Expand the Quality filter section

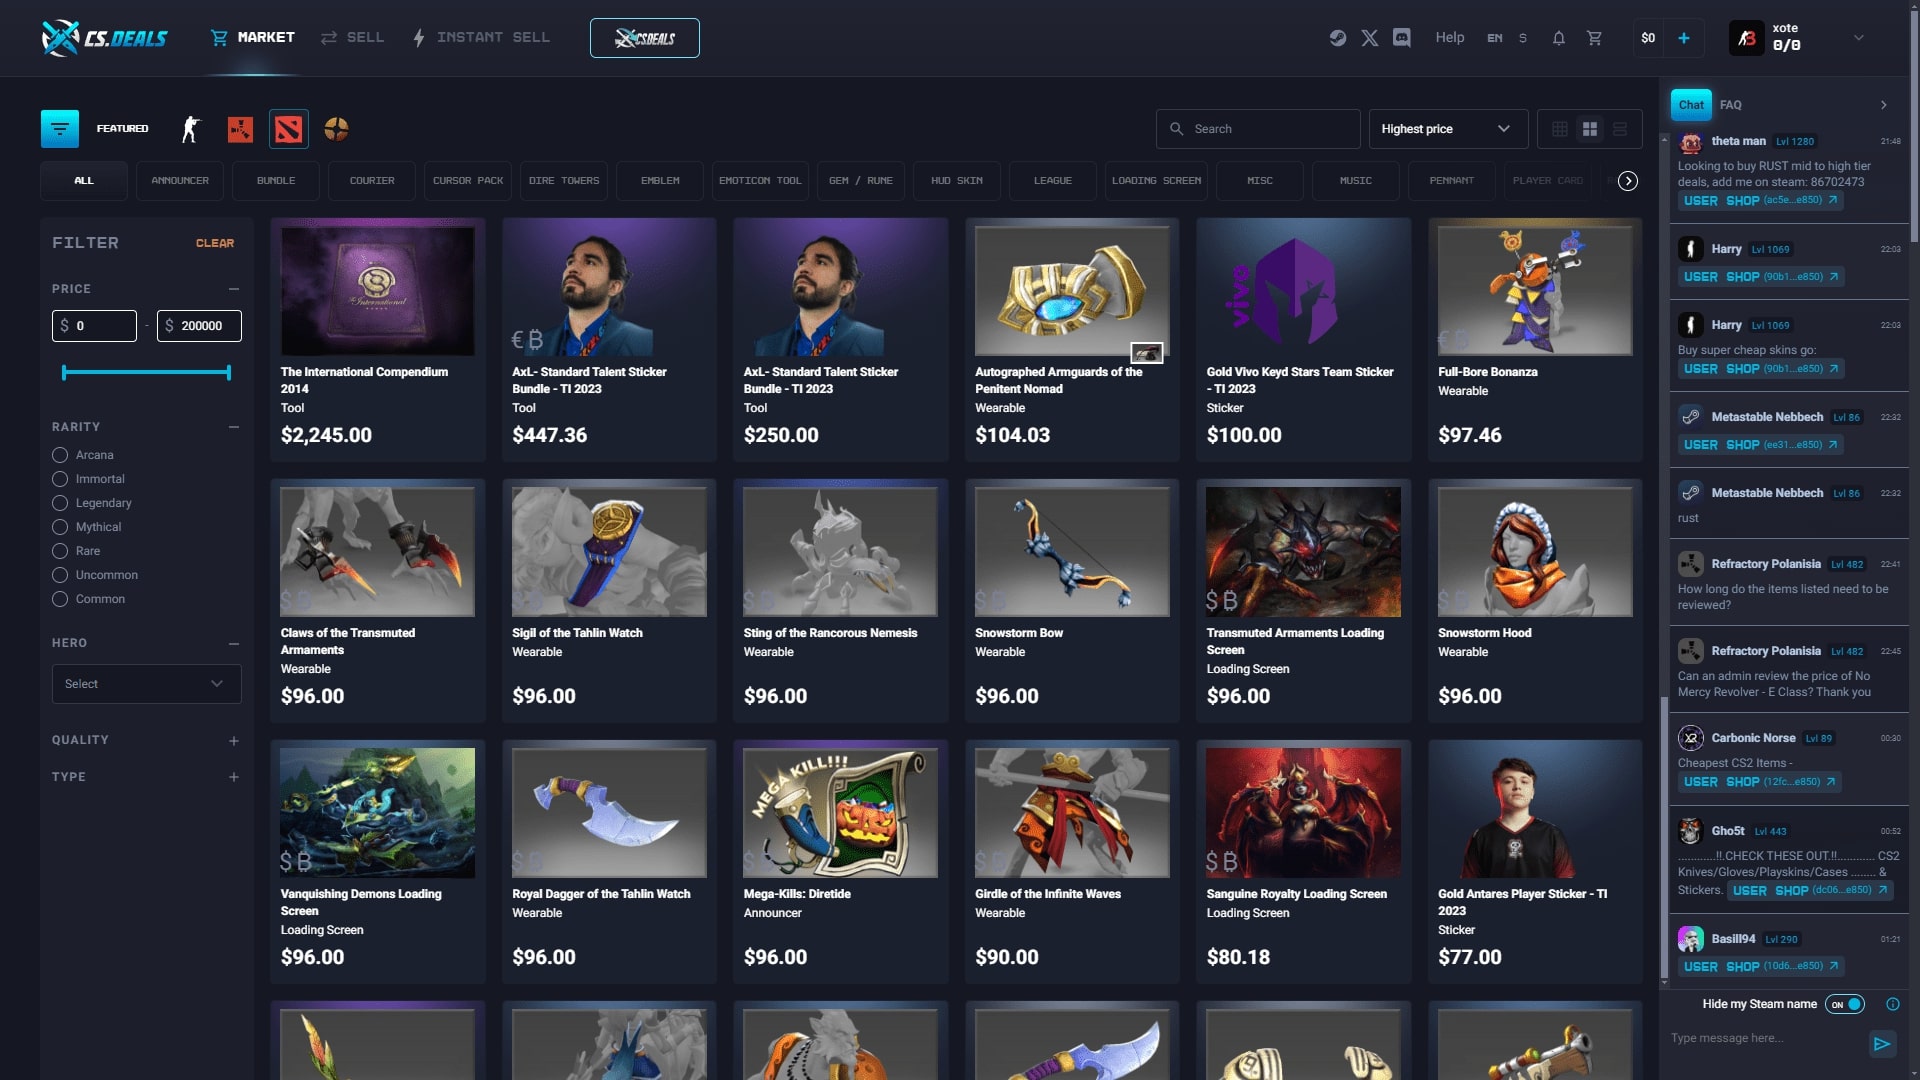tap(234, 741)
